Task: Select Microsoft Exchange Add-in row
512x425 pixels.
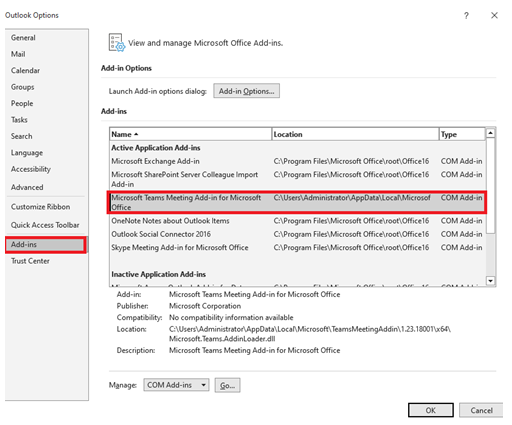Action: 297,161
